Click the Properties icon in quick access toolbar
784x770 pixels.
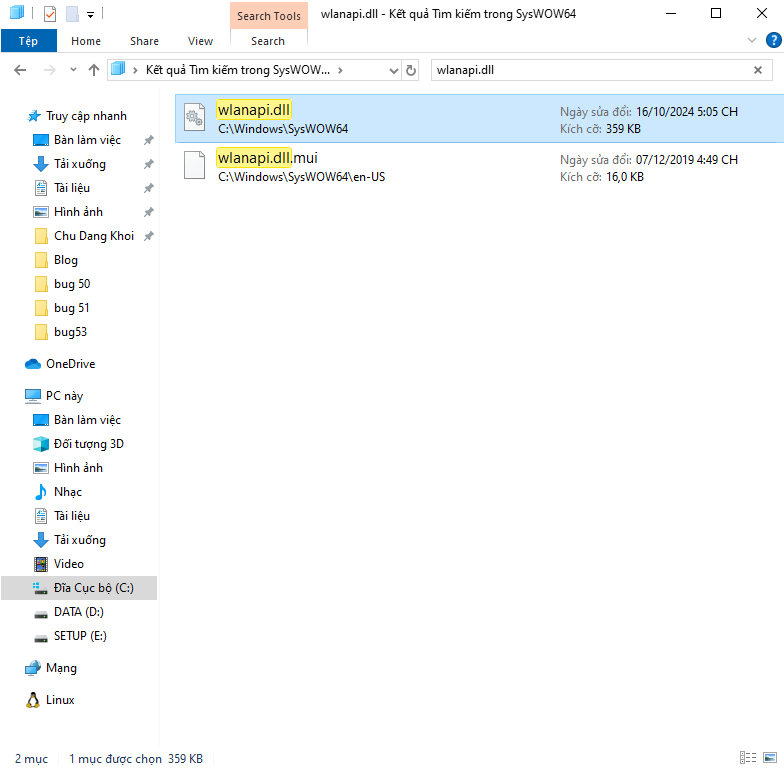[x=50, y=14]
